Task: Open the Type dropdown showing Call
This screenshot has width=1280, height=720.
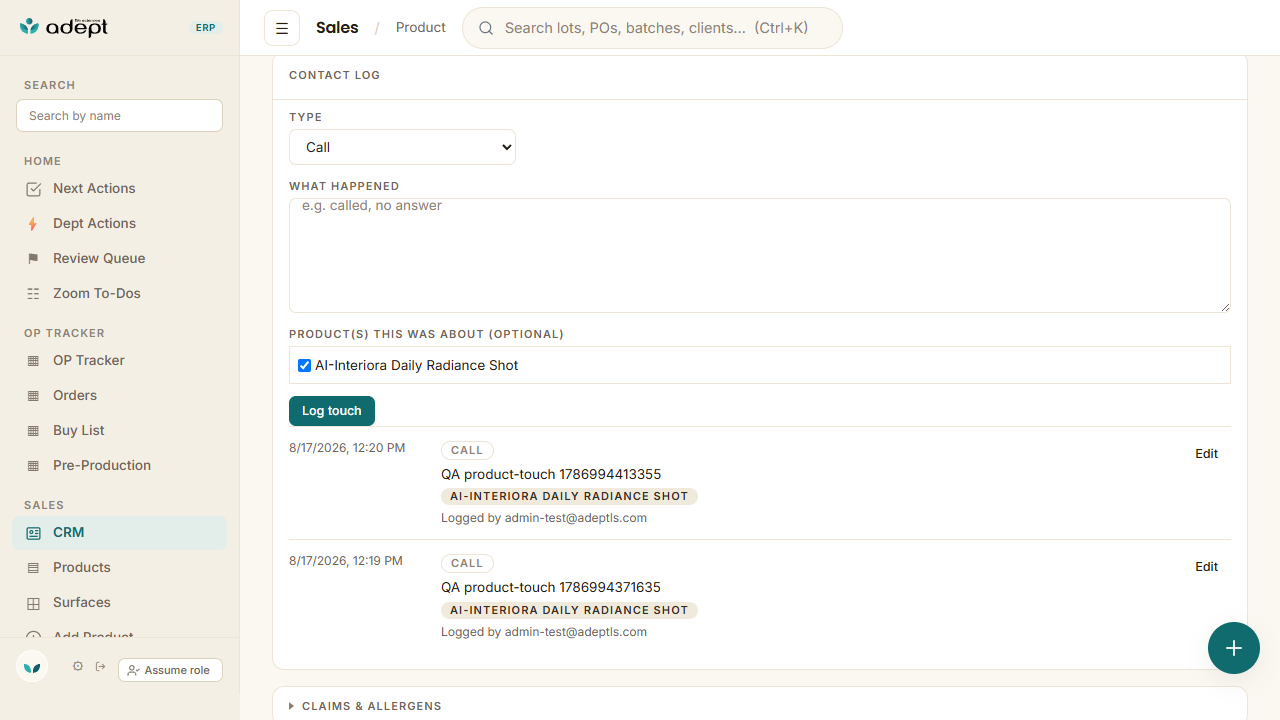Action: [x=402, y=147]
